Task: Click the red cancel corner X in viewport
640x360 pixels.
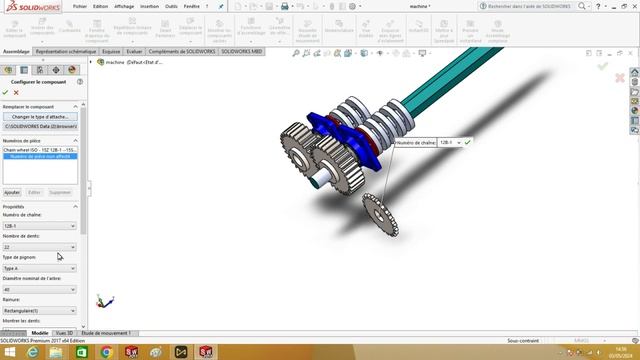Action: pos(620,78)
